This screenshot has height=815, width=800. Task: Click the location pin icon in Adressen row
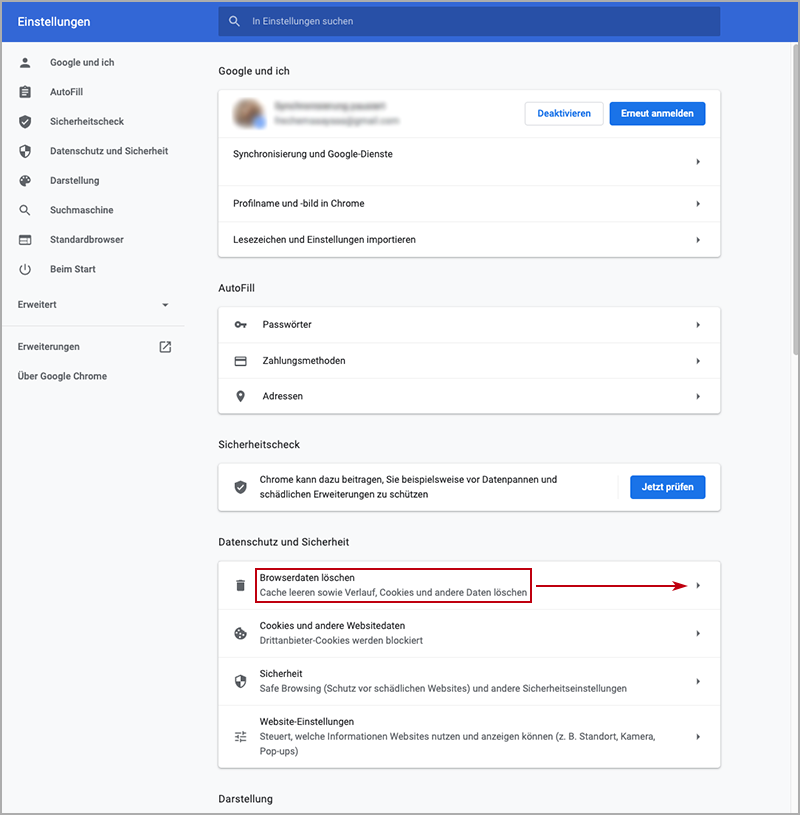240,396
